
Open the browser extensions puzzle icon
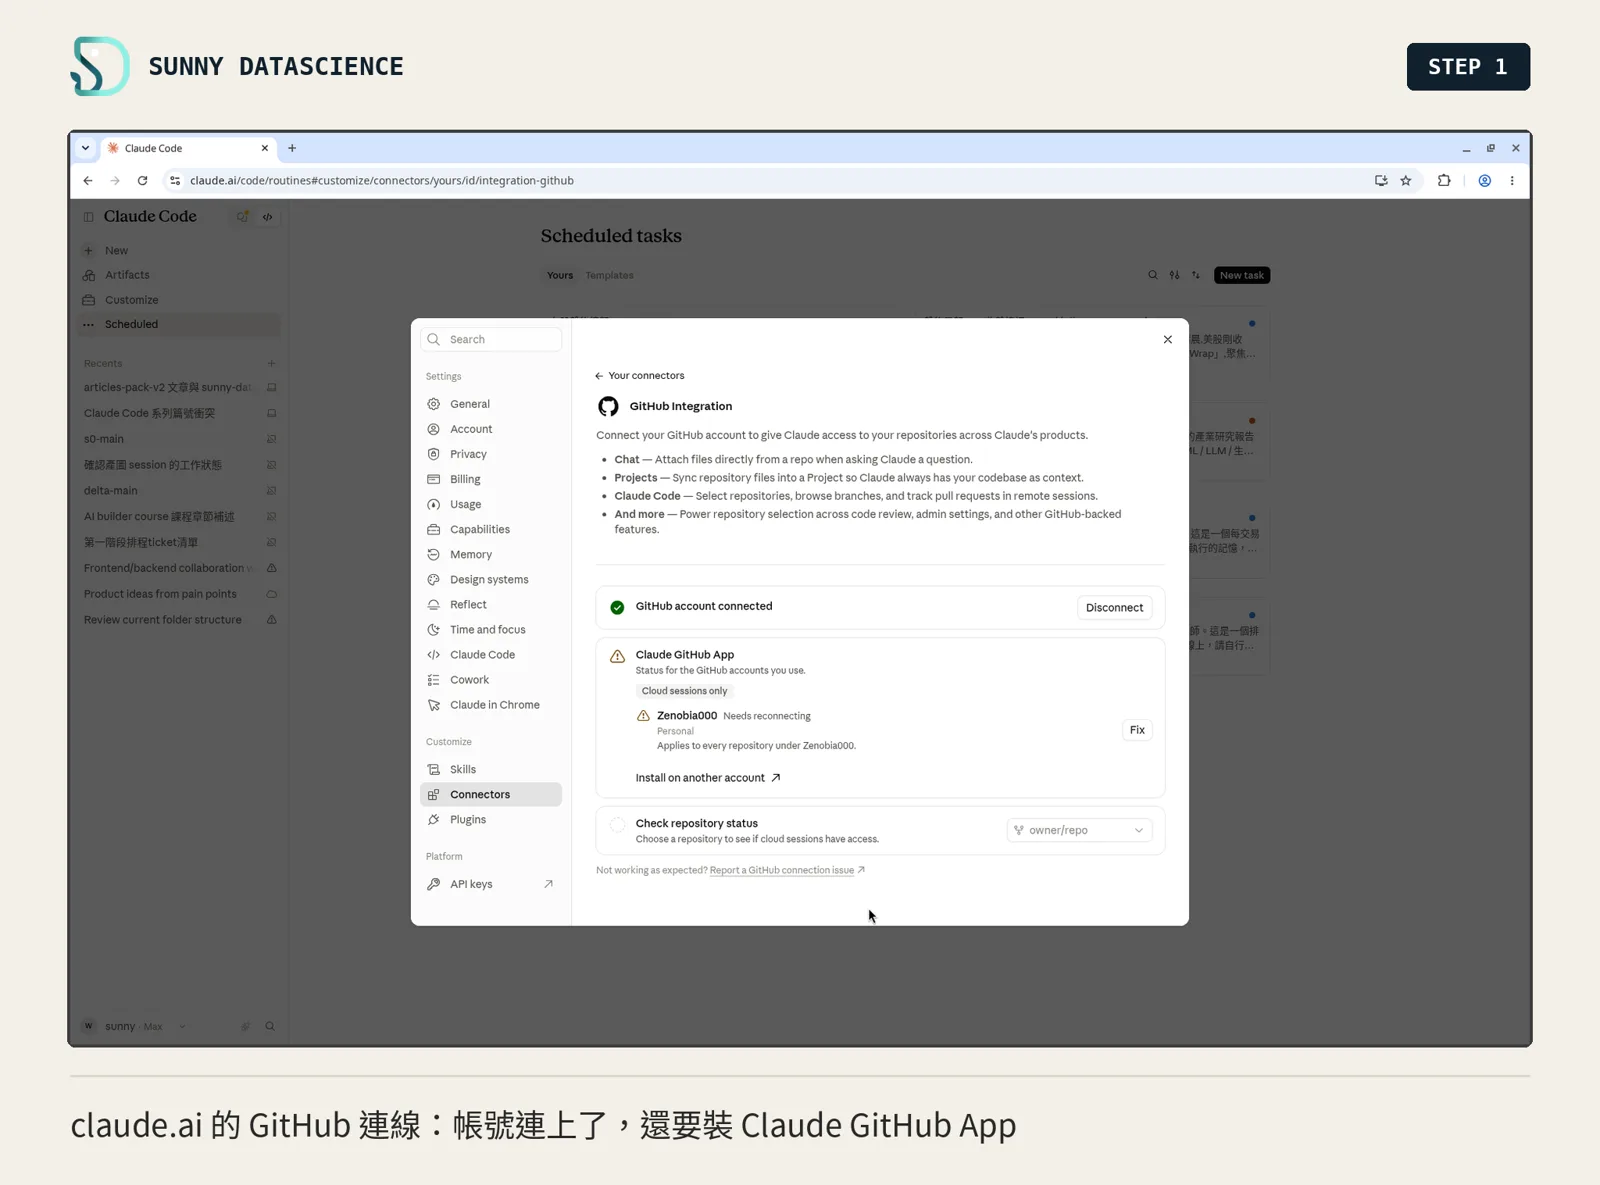1443,181
